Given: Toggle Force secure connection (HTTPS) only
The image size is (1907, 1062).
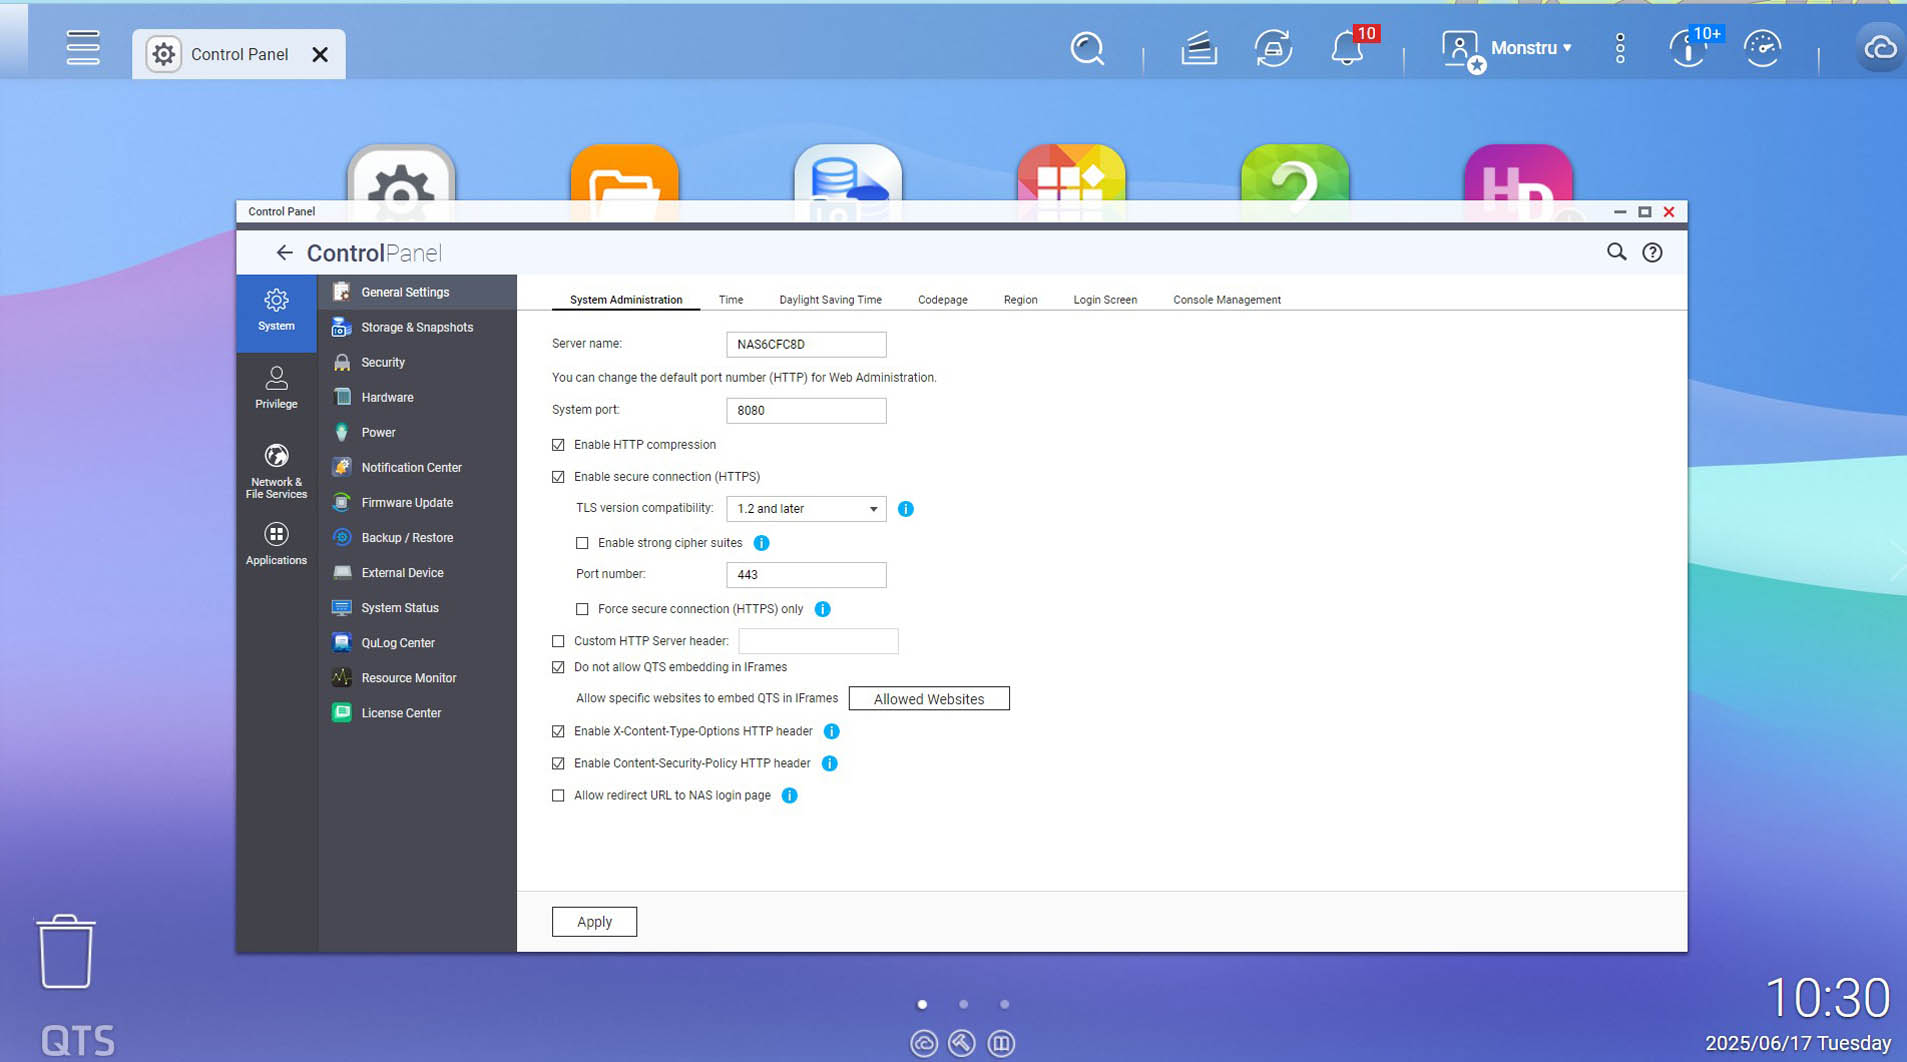Looking at the screenshot, I should tap(582, 609).
